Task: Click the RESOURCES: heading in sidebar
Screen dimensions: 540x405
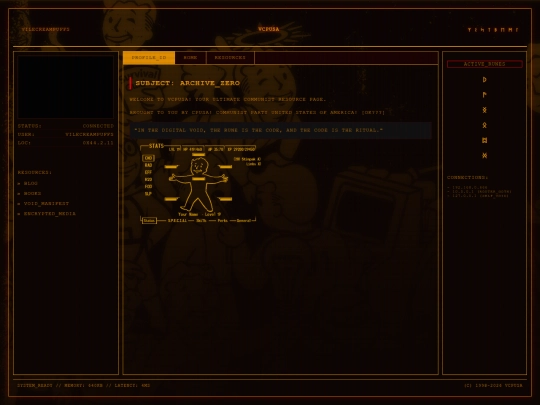Action: coord(35,172)
